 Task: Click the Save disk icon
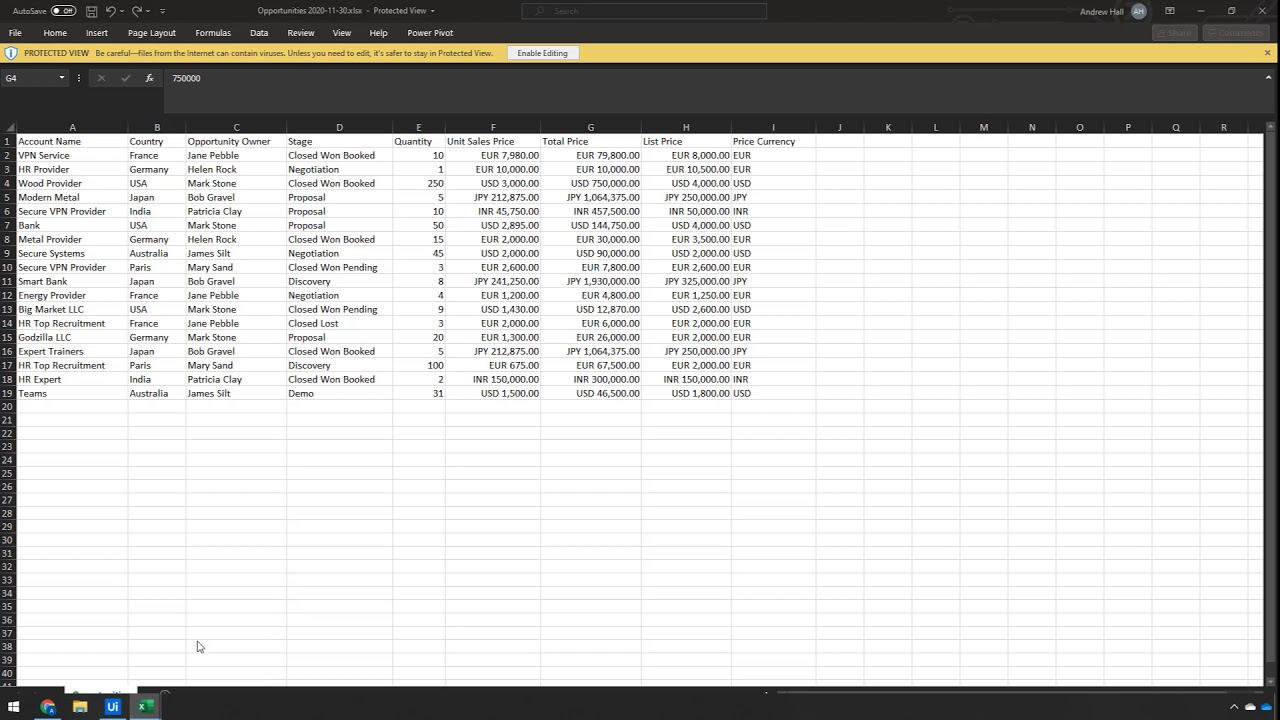(91, 11)
